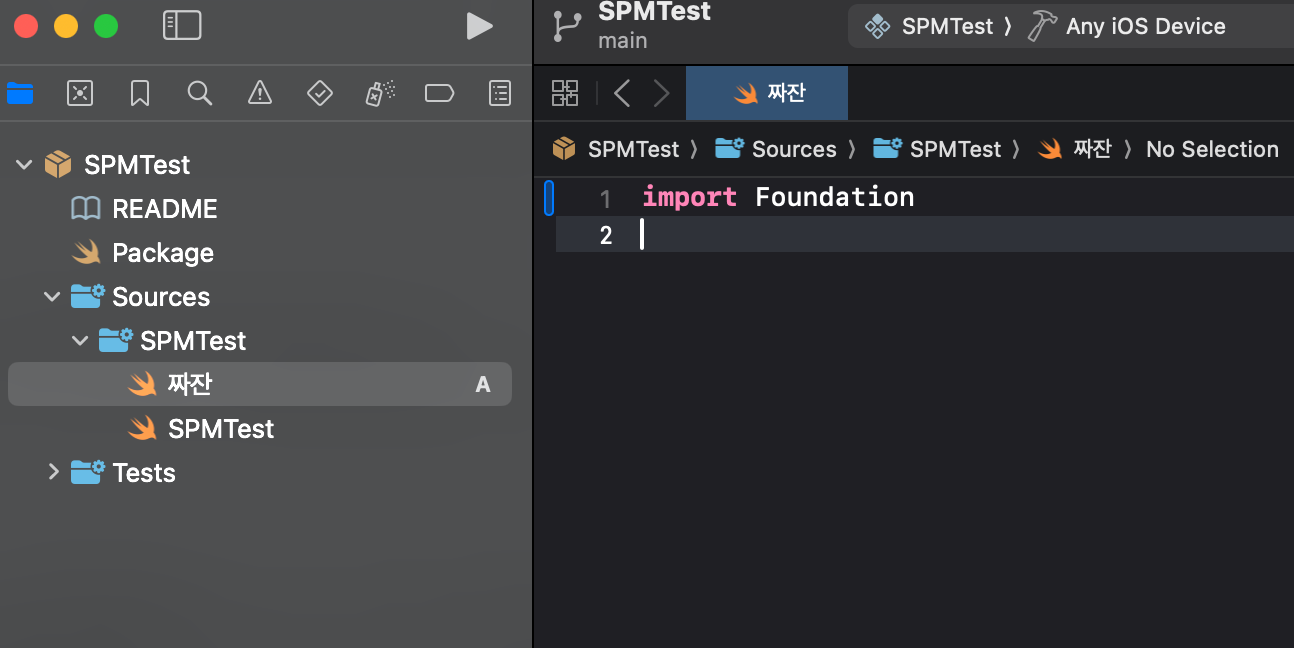Open the Bookmark navigator
Viewport: 1294px width, 648px height.
pyautogui.click(x=140, y=93)
